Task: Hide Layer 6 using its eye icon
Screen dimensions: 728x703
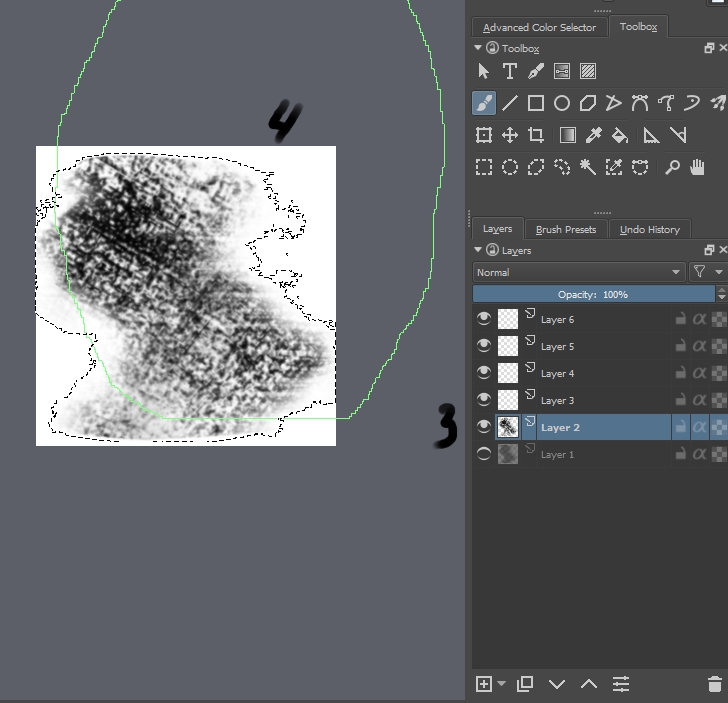Action: click(x=484, y=319)
